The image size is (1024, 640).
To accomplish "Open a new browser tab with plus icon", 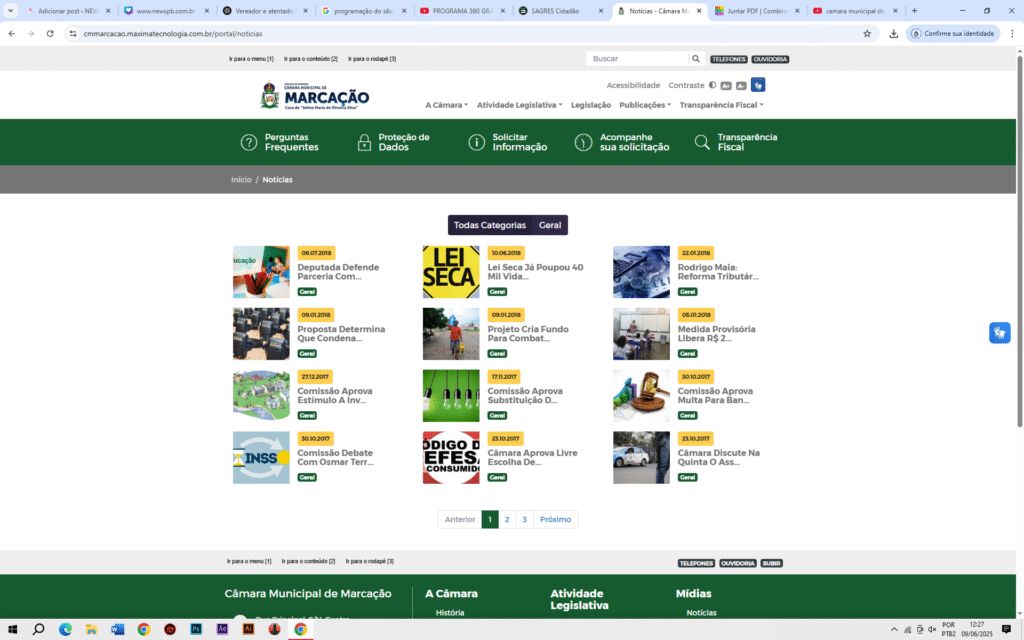I will click(x=914, y=10).
